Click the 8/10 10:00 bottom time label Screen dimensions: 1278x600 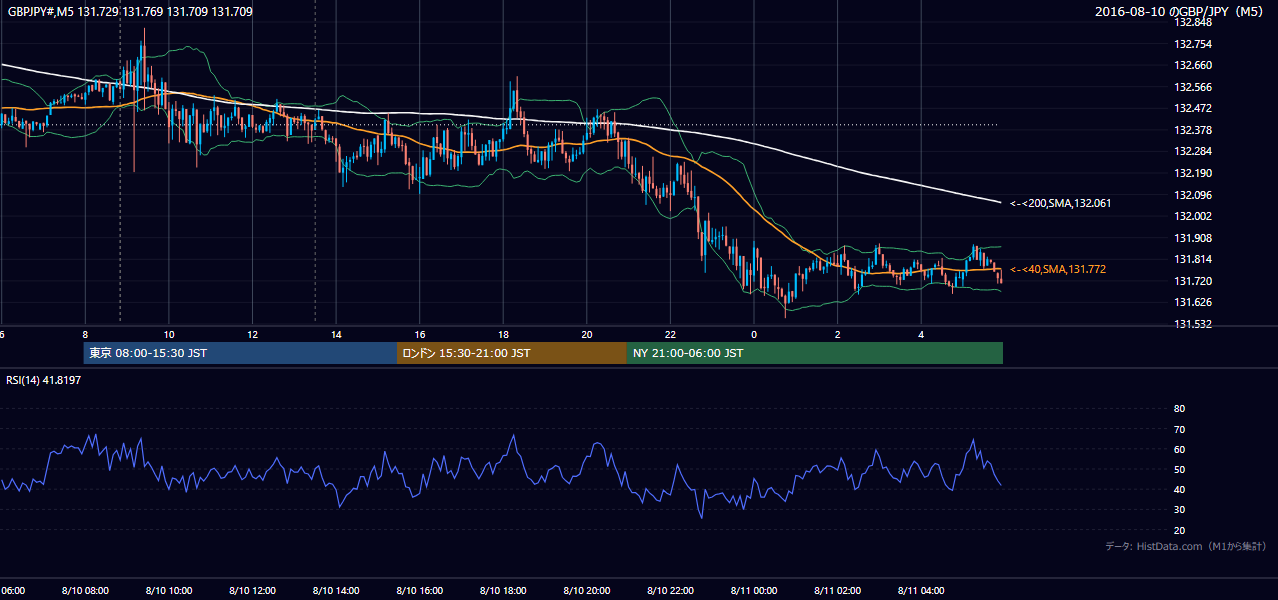[169, 591]
